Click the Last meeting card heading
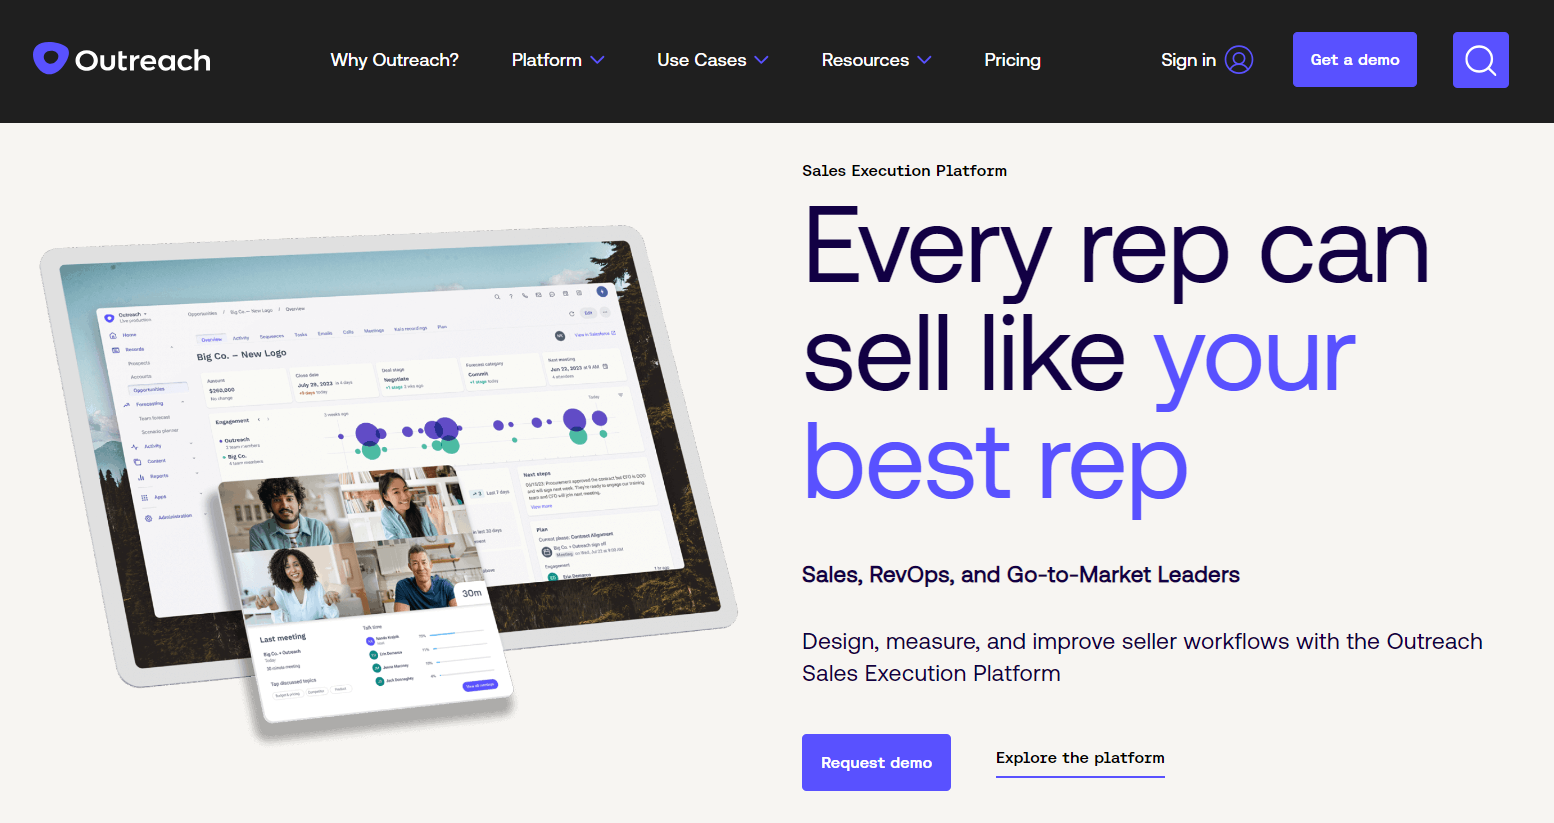 (283, 638)
